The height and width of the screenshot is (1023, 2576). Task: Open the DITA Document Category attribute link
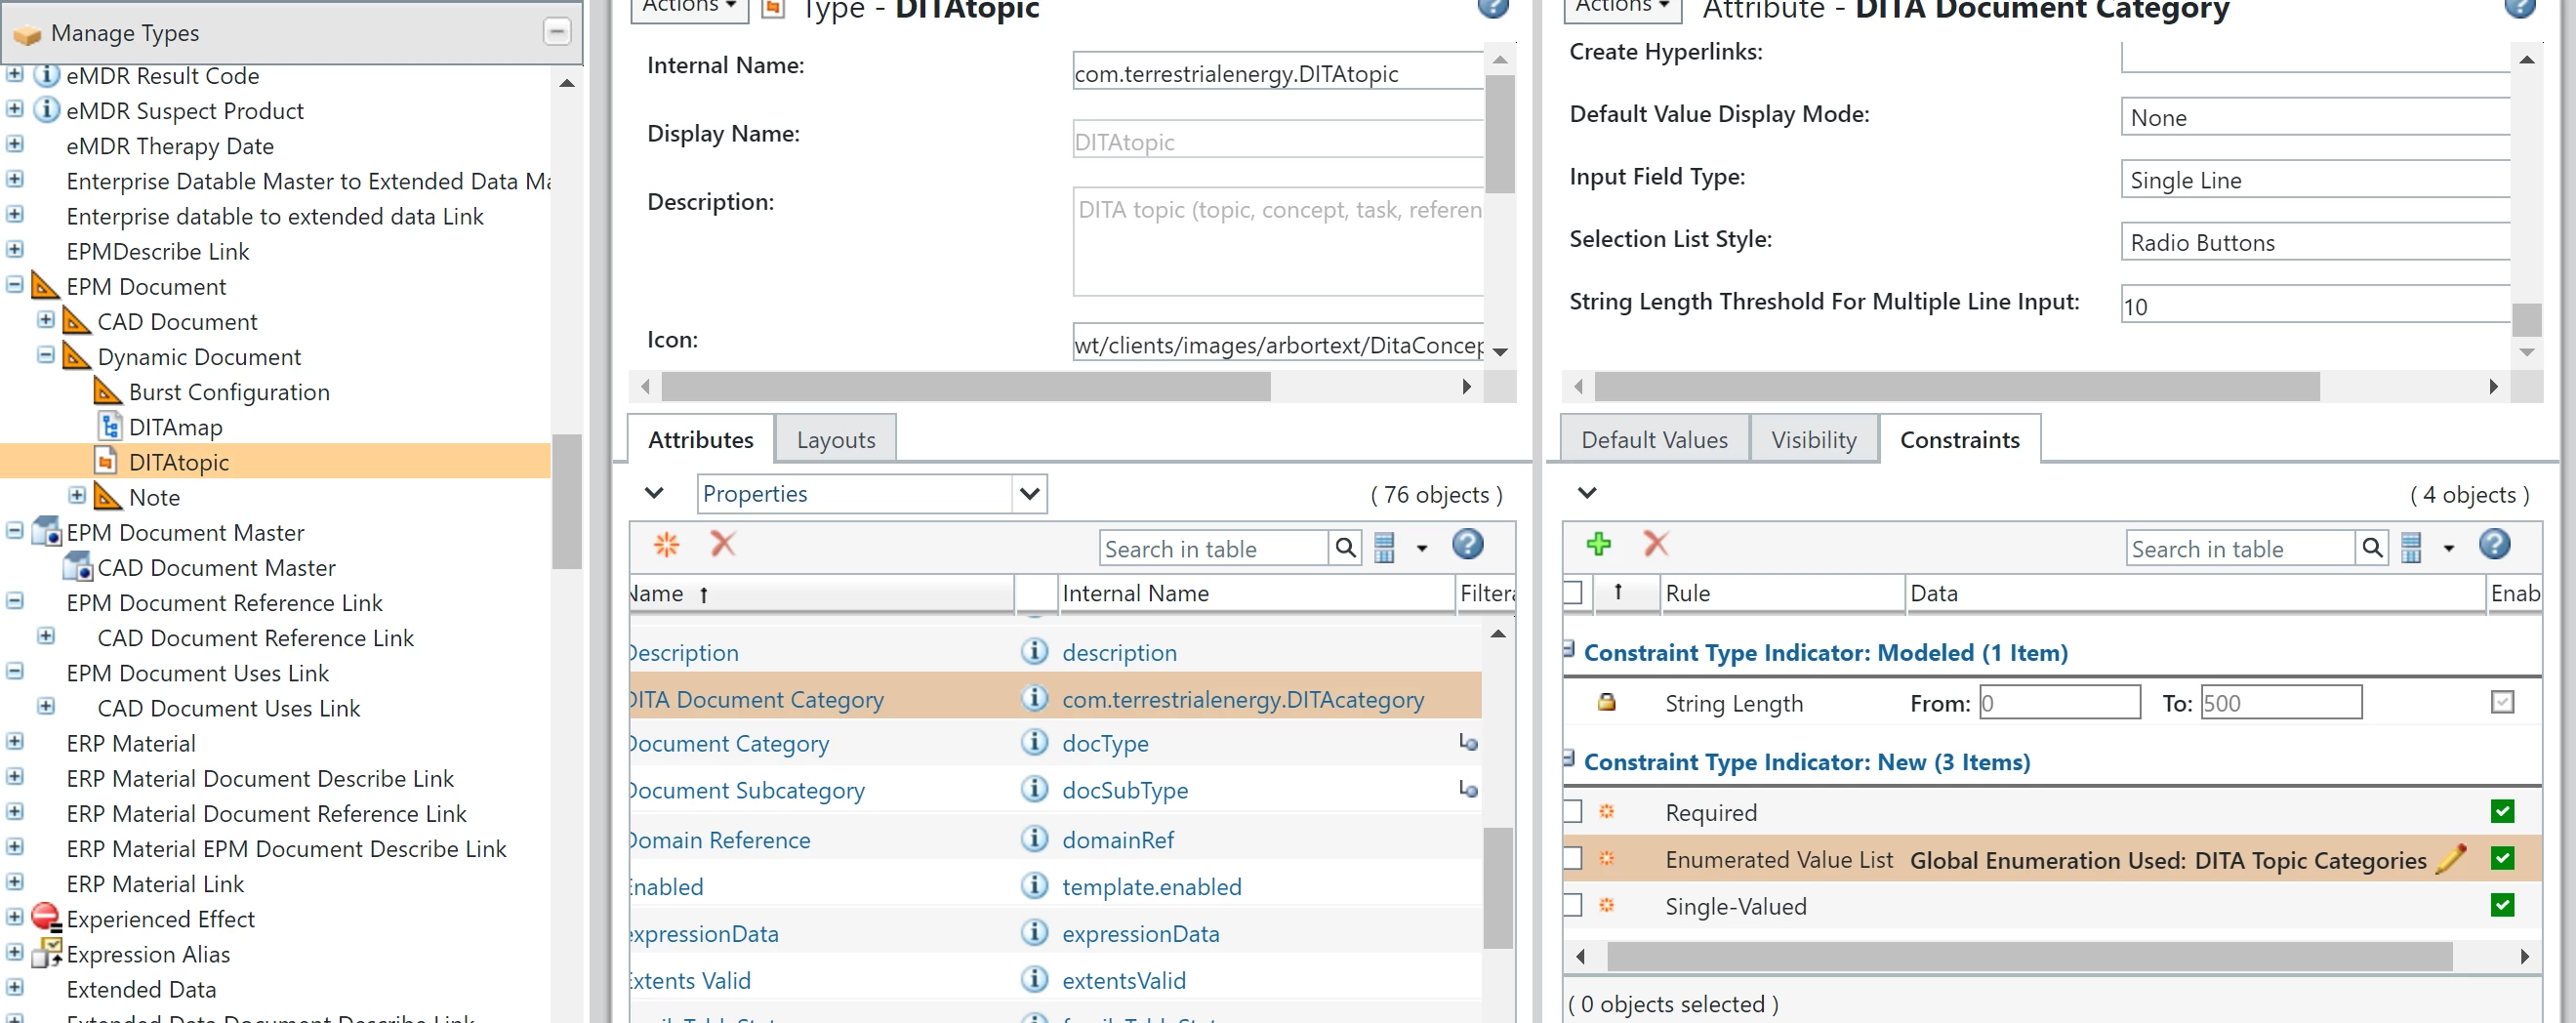point(757,699)
